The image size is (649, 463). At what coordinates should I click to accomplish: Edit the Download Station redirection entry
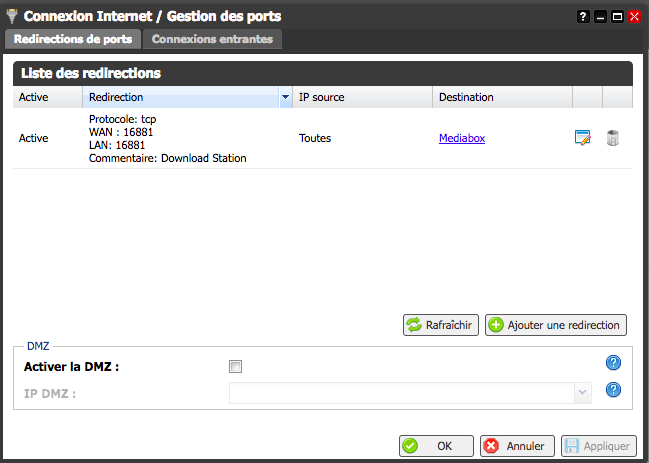click(x=583, y=138)
